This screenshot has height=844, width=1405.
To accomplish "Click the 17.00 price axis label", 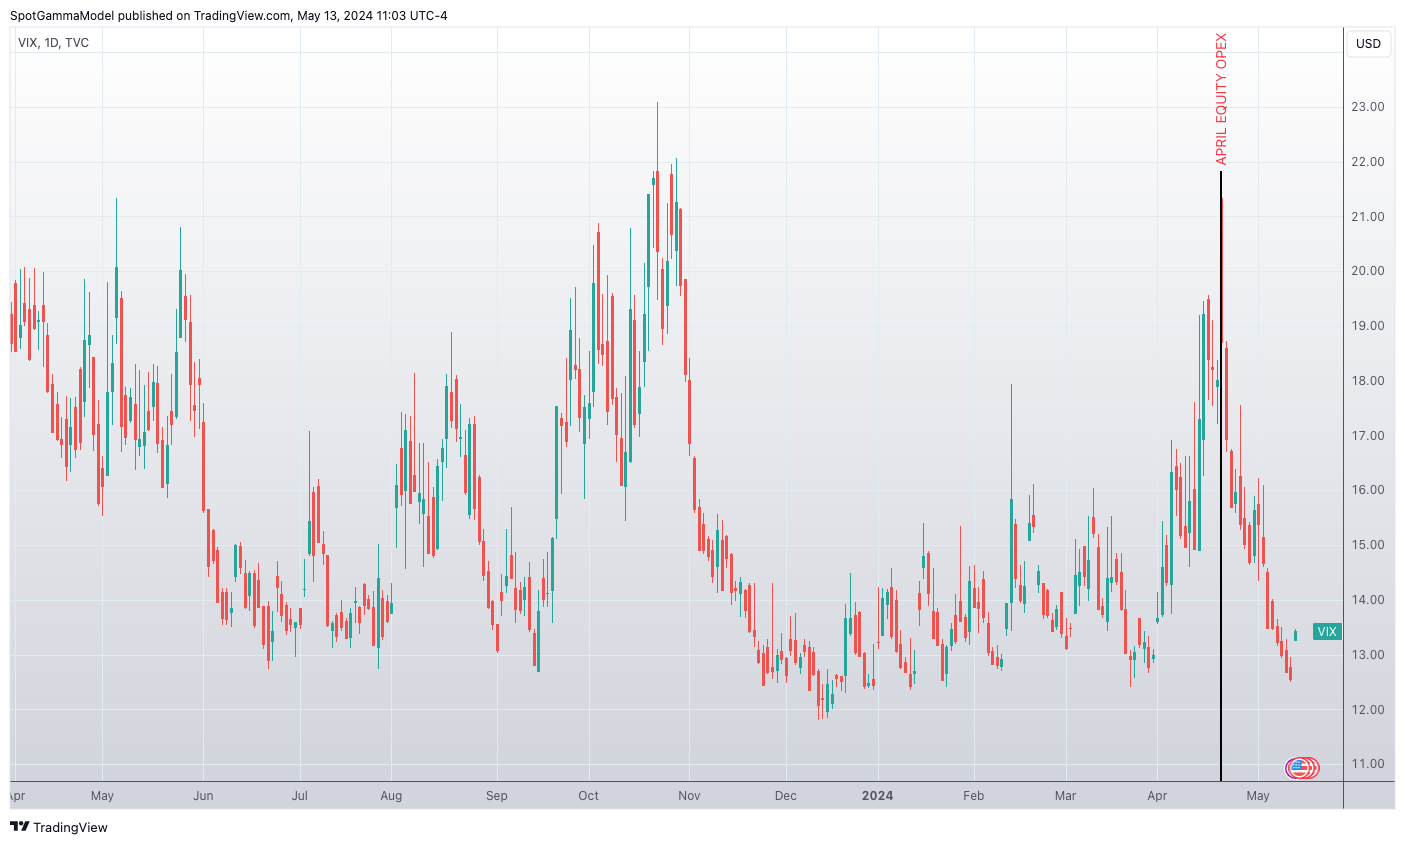I will coord(1367,436).
